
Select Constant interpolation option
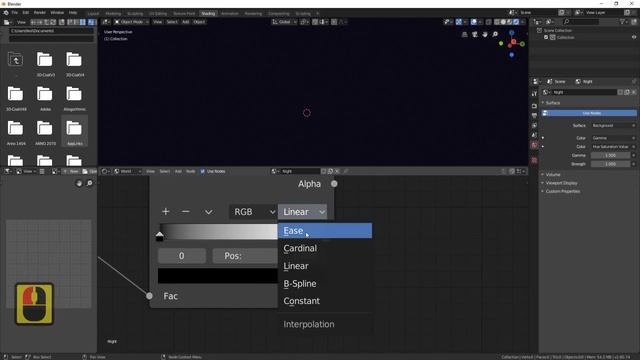click(325, 301)
